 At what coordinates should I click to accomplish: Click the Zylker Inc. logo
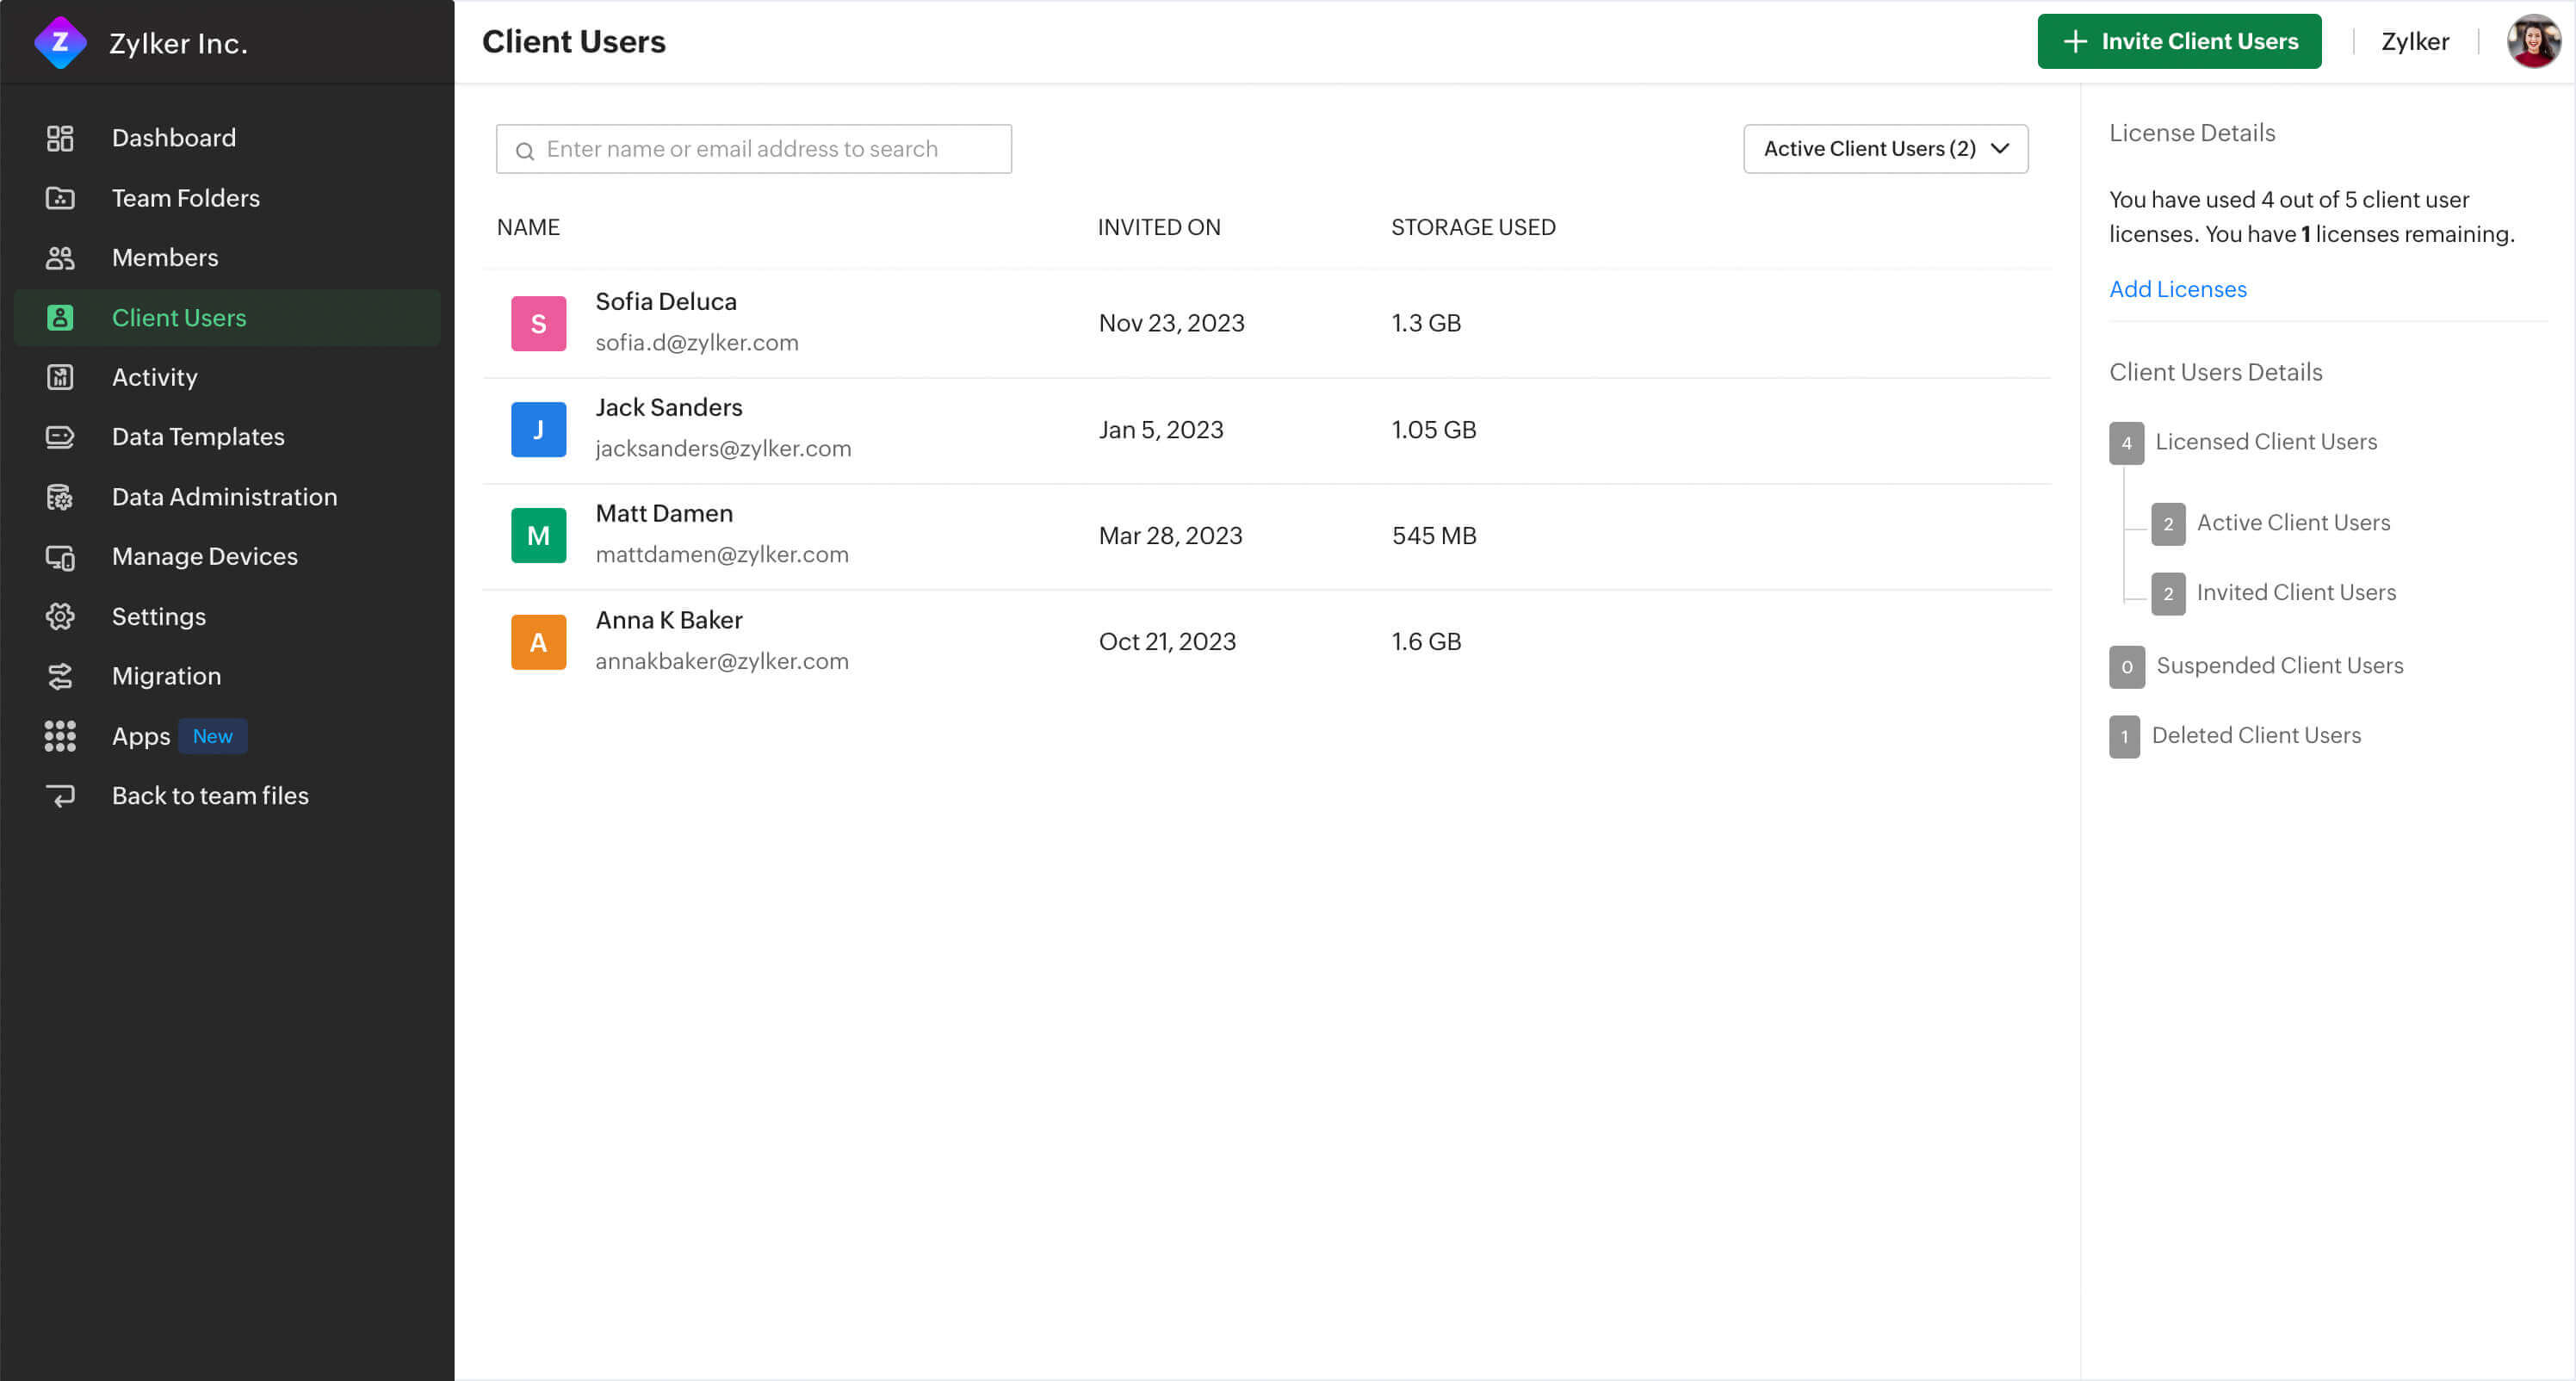(x=60, y=43)
